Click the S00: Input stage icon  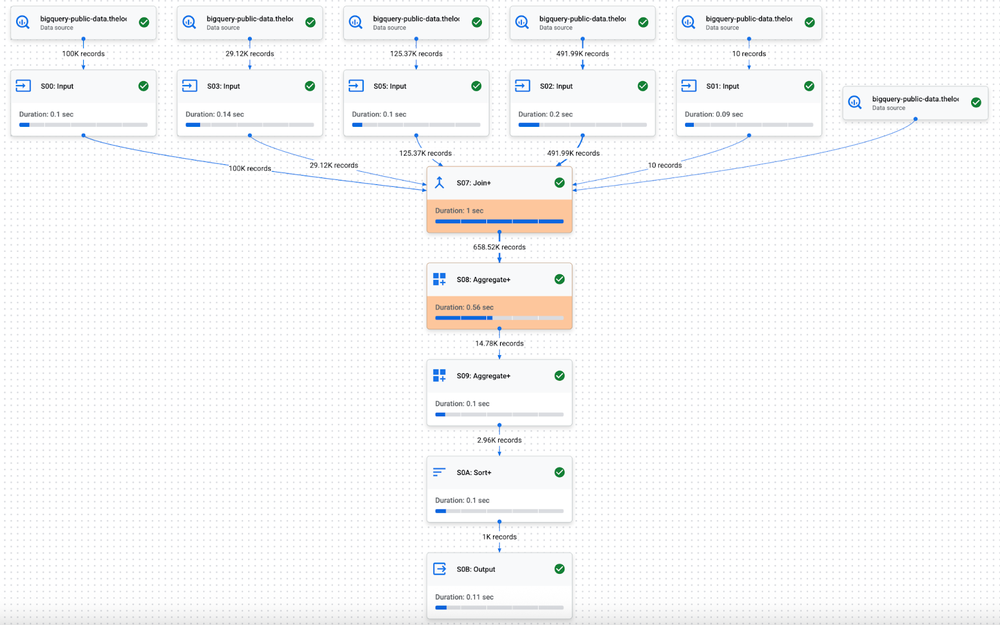tap(24, 85)
